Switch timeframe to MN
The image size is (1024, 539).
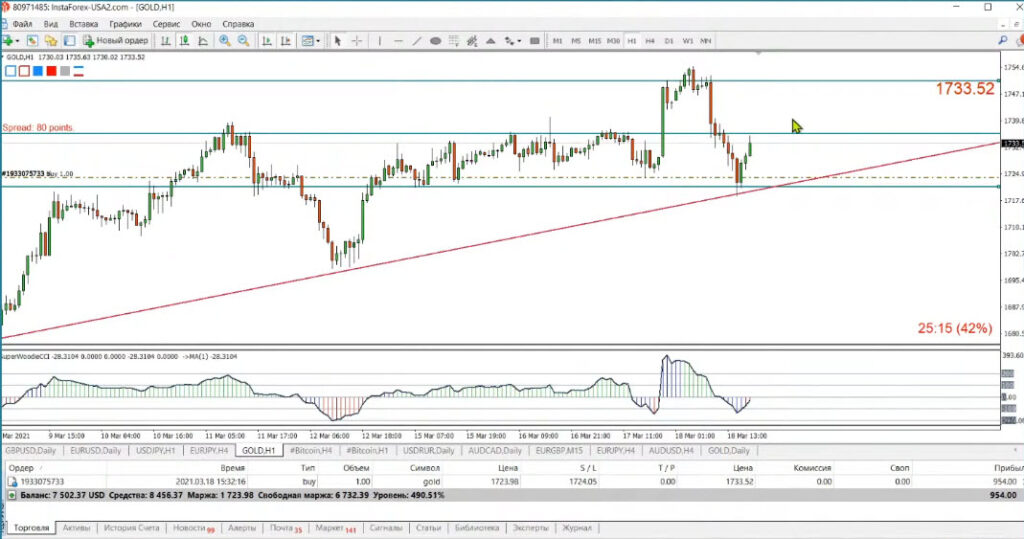(706, 41)
